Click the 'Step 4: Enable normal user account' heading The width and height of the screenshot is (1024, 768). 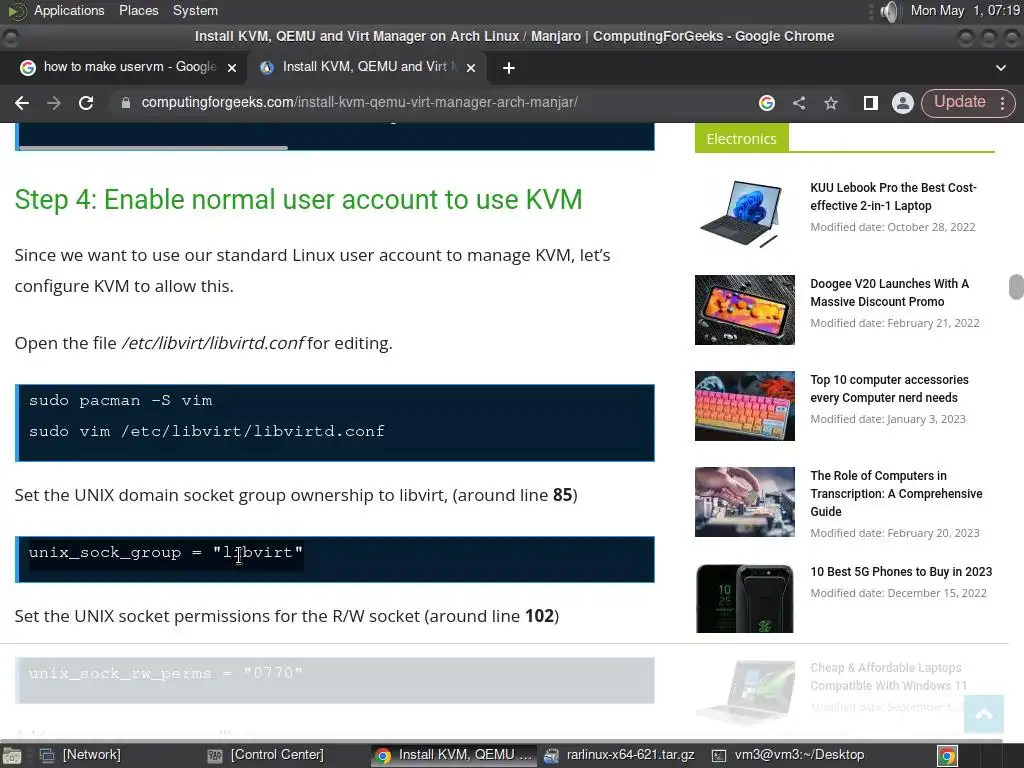coord(298,199)
